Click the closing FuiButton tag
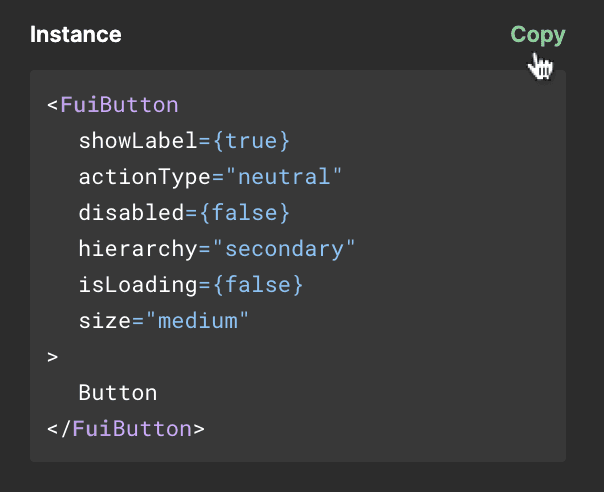 (125, 429)
